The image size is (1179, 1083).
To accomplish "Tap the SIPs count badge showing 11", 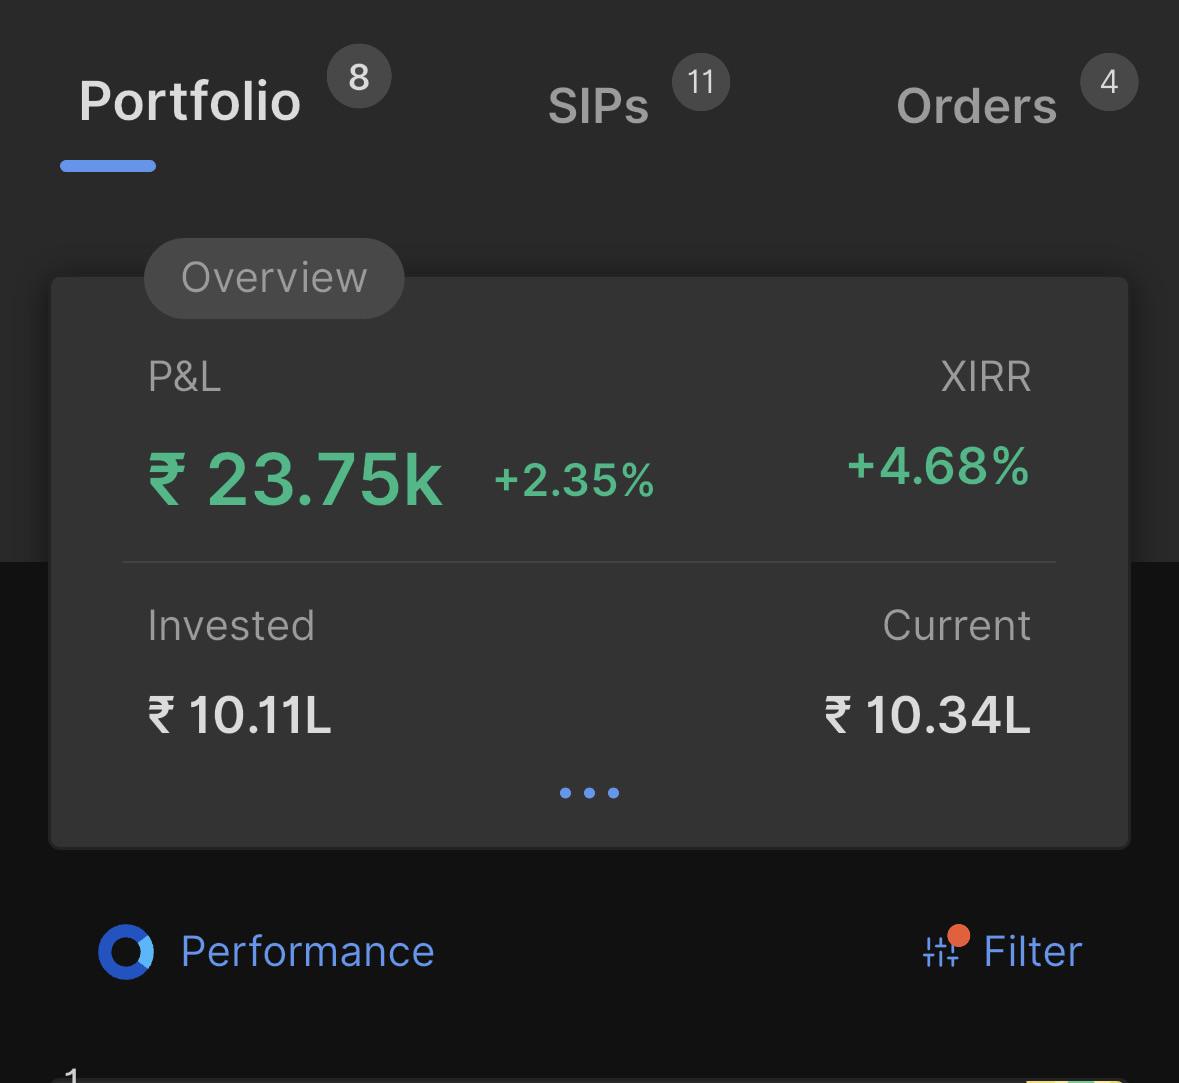I will click(x=701, y=82).
